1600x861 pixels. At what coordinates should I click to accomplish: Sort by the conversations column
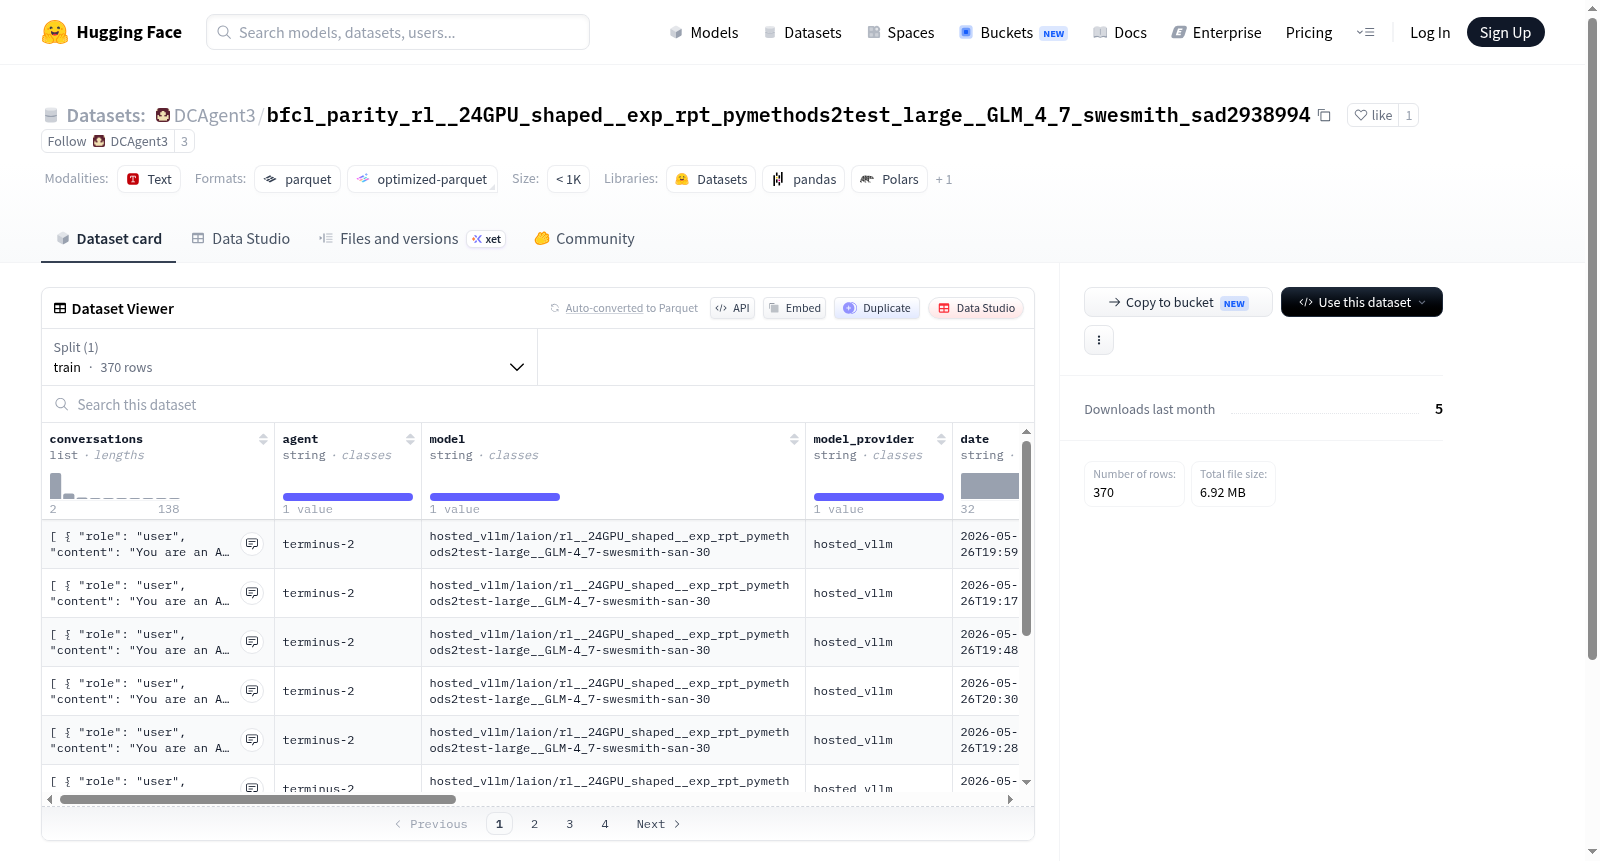[x=263, y=439]
